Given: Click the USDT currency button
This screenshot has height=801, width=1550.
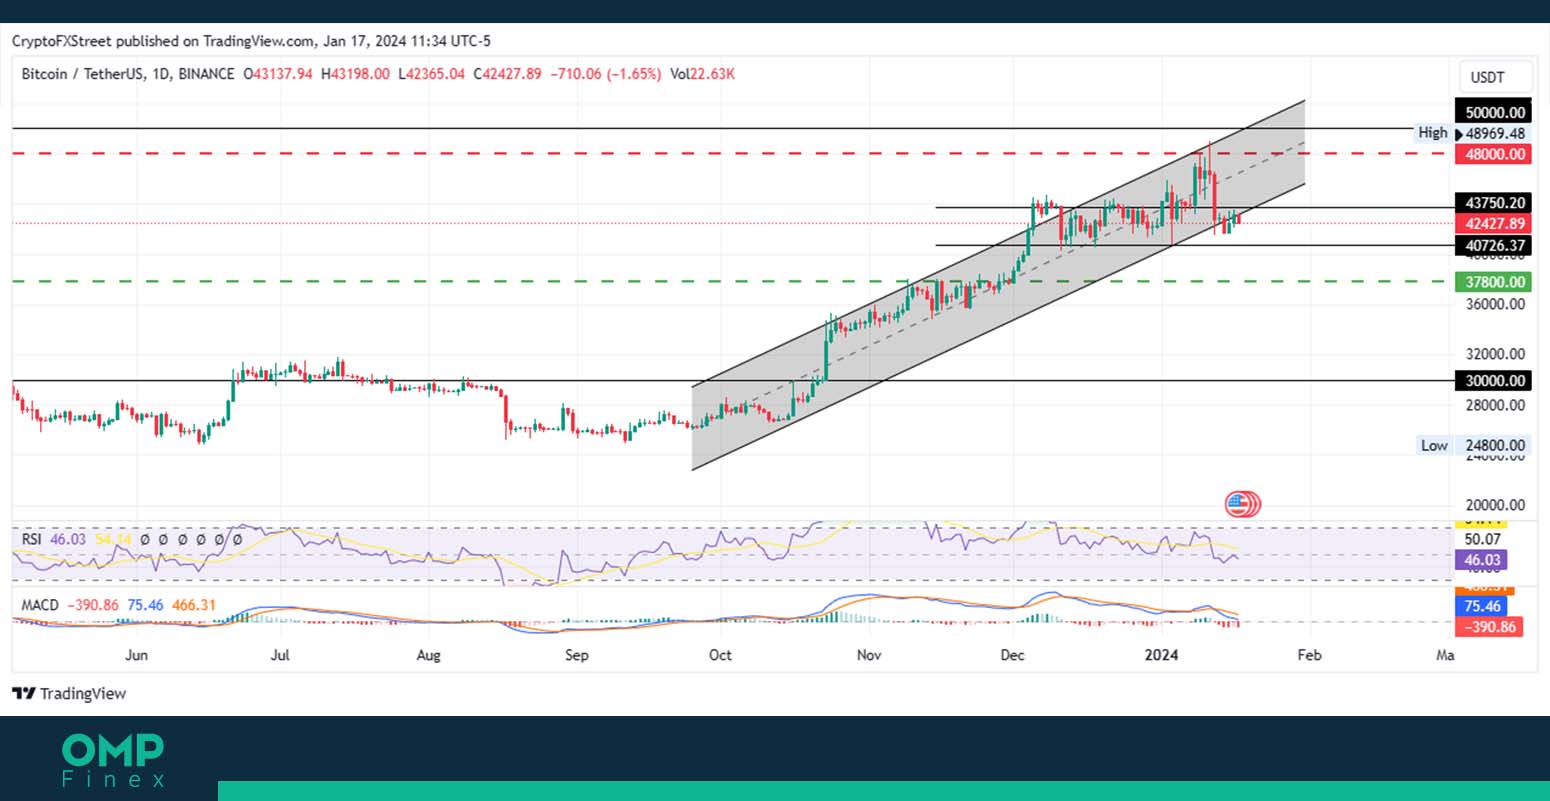Looking at the screenshot, I should [1495, 77].
